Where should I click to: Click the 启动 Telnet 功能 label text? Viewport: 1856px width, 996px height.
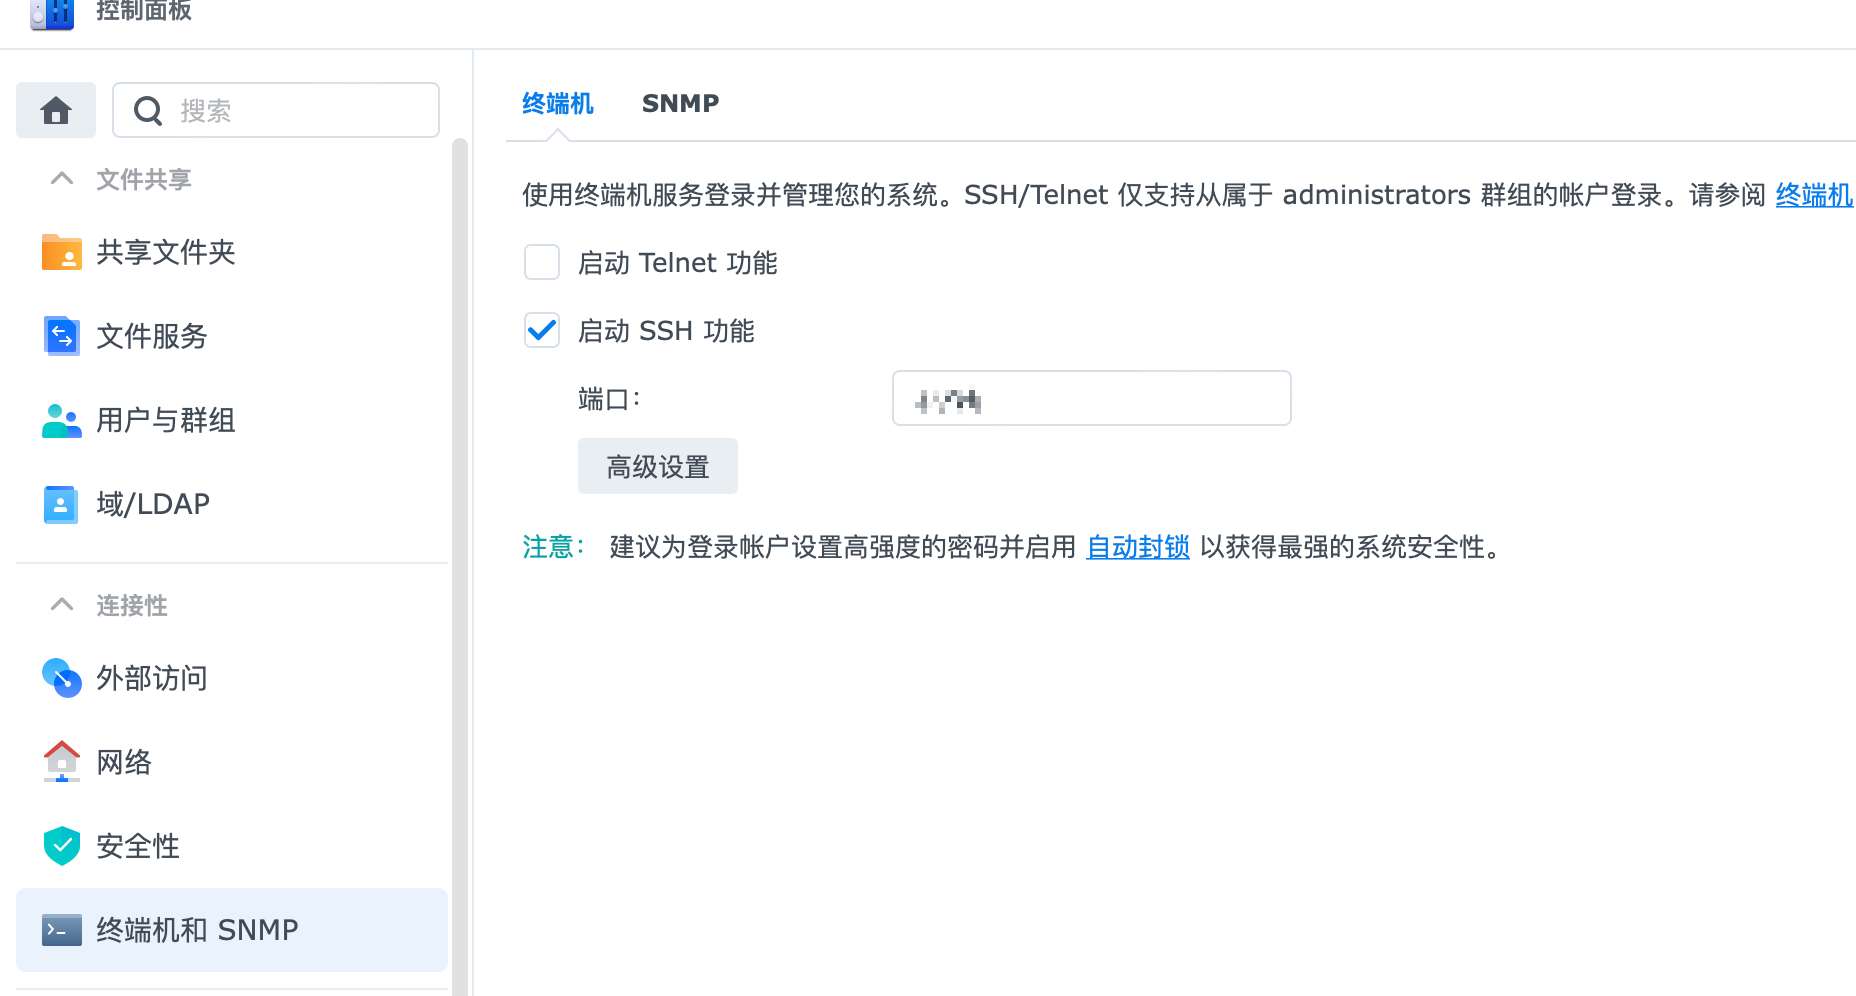[678, 263]
